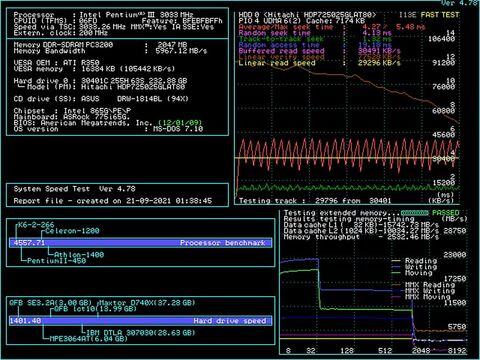
Task: Click the Athlon-1400 reference label
Action: point(79,255)
